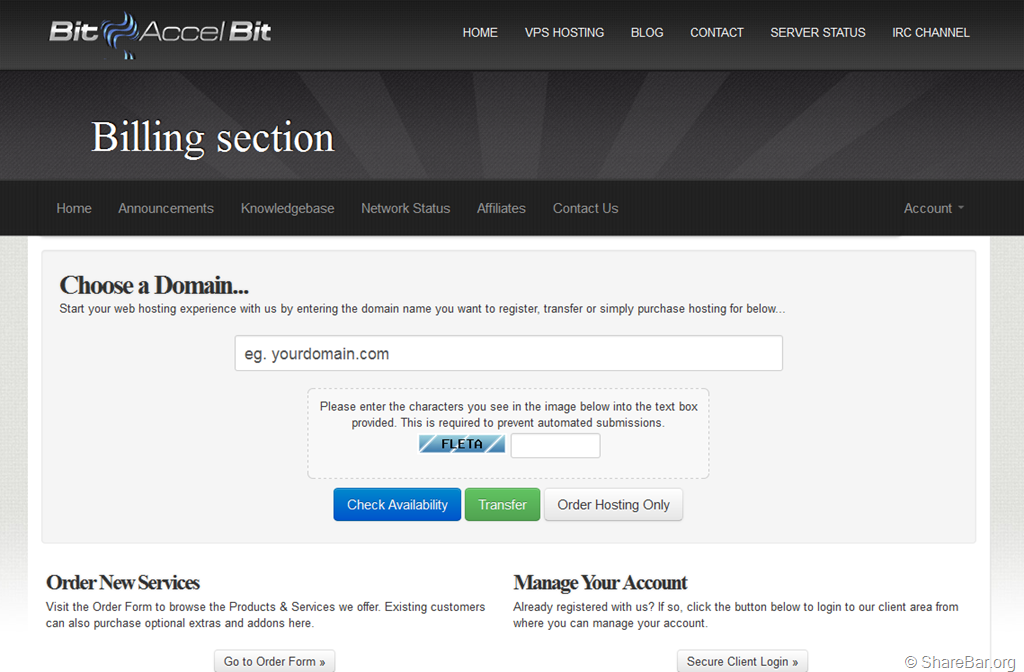Open HOME in top navigation
The image size is (1024, 672).
[x=480, y=32]
